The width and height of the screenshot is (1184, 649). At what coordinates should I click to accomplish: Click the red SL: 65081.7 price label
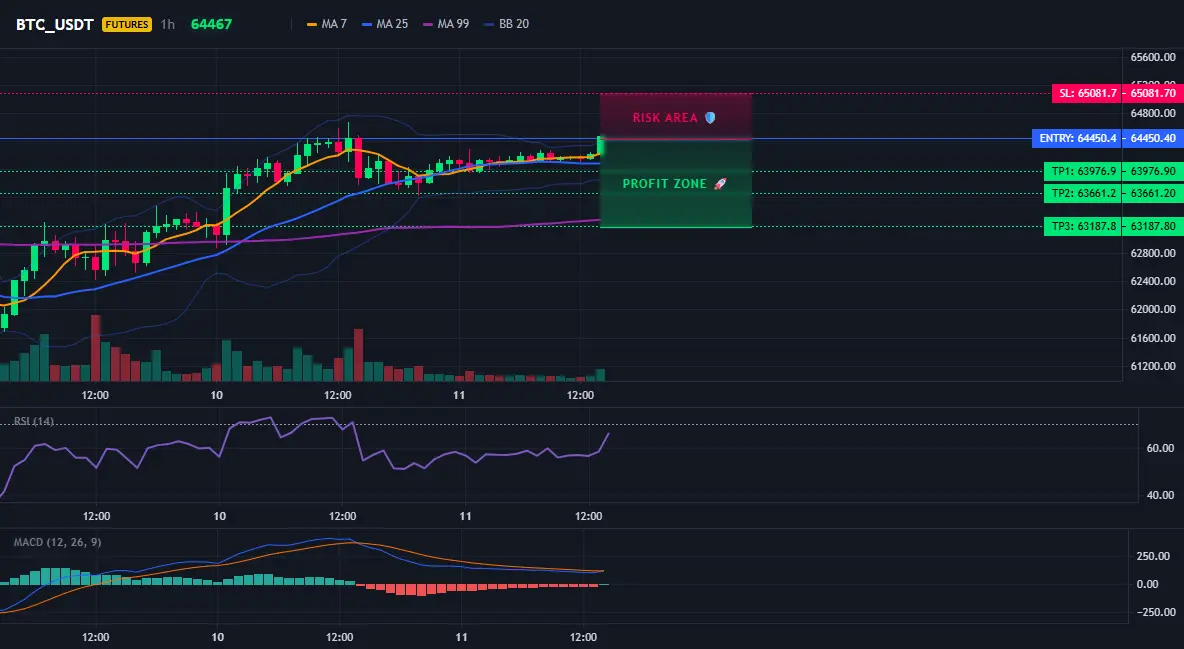1086,94
